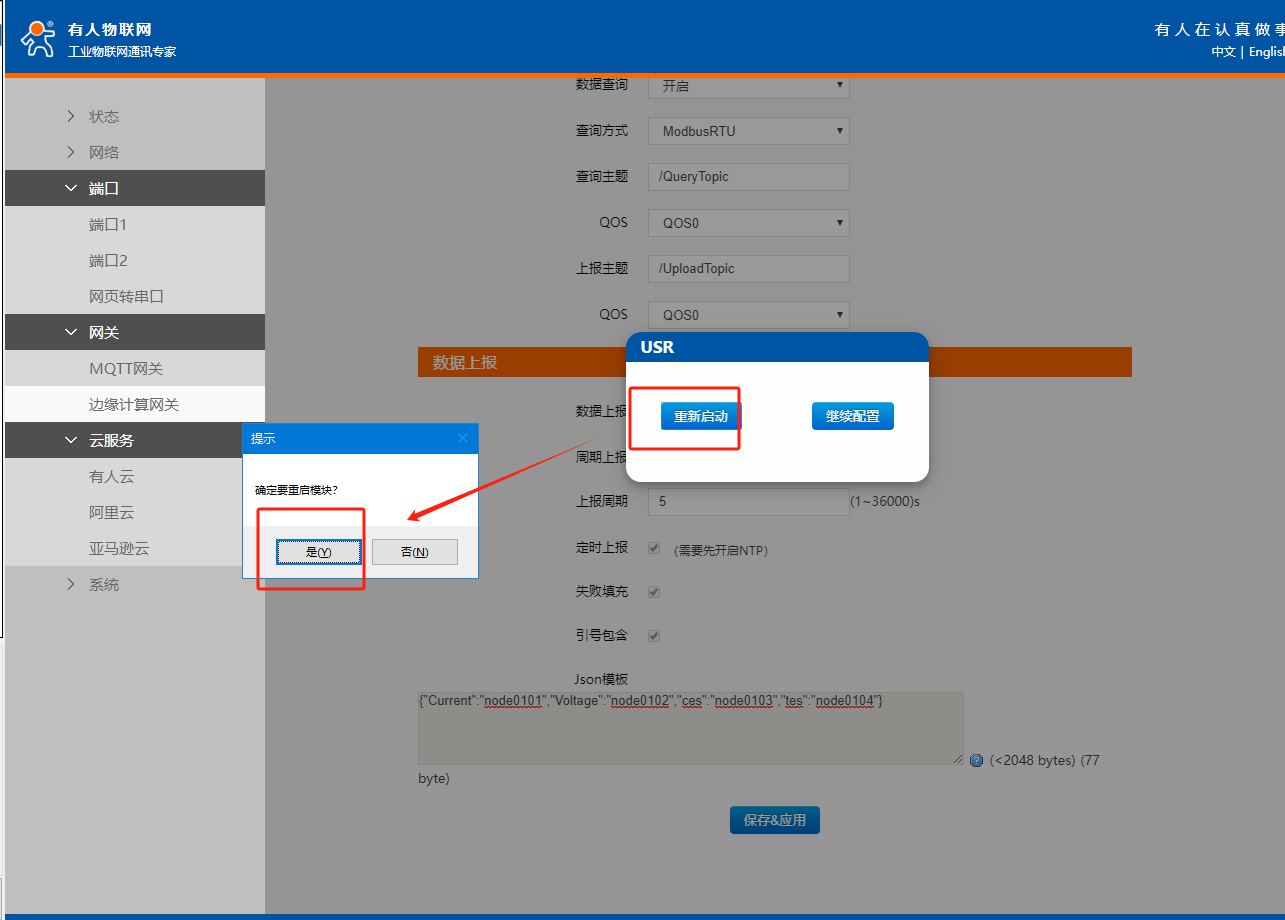Confirm restart with 是(Y) button
The width and height of the screenshot is (1285, 920).
(319, 552)
